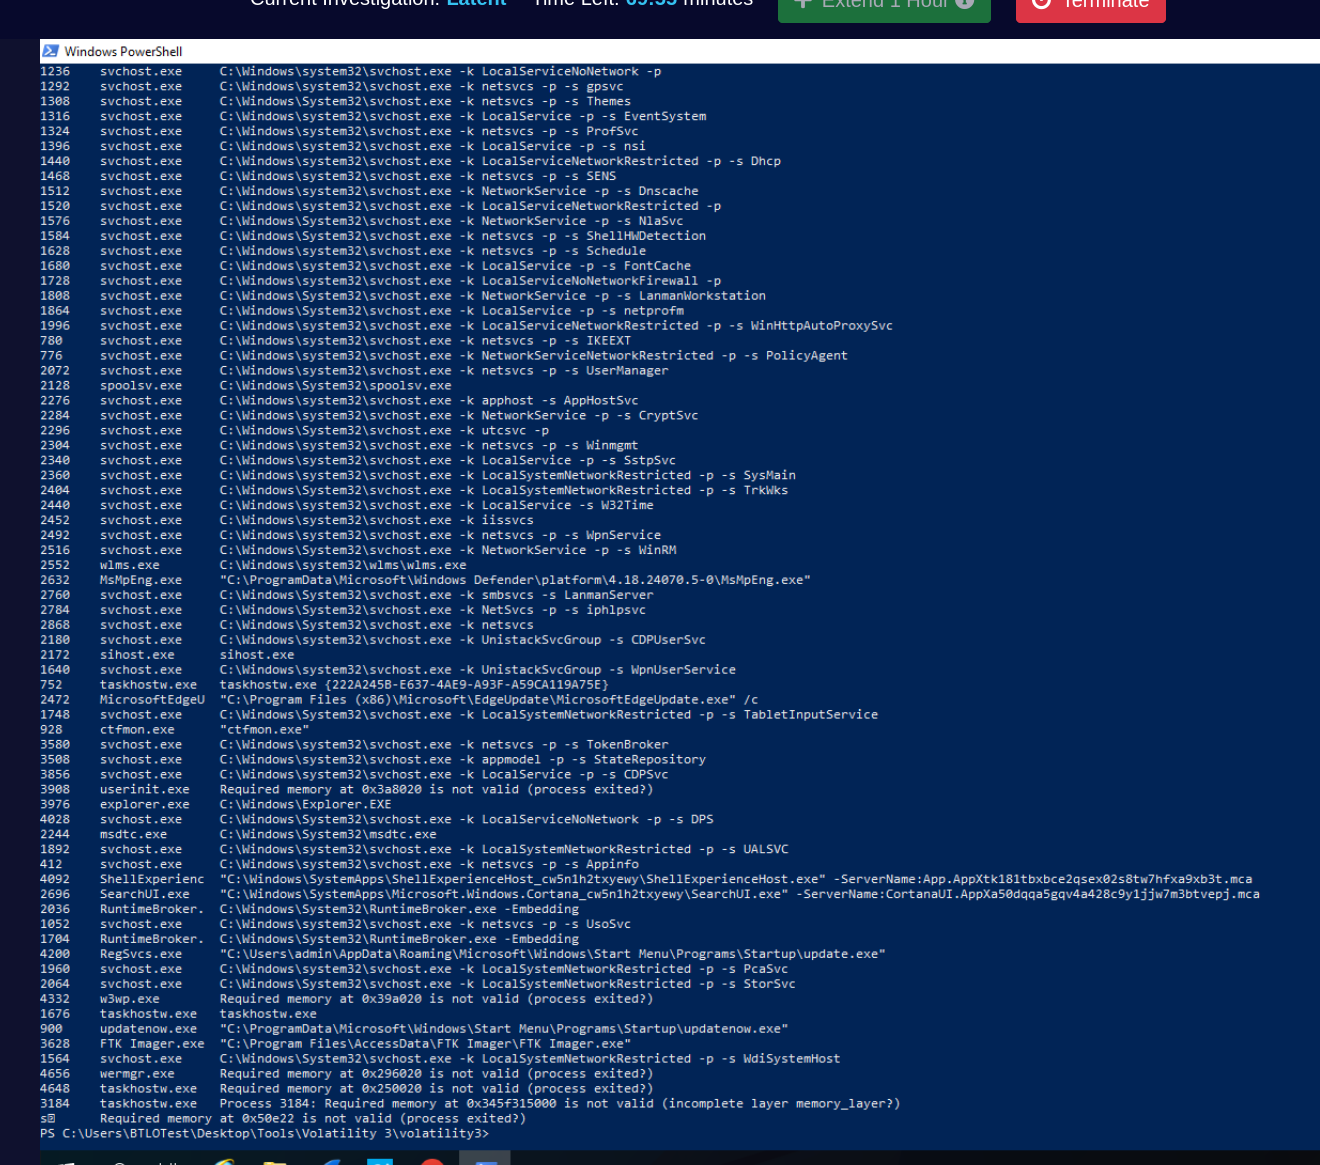Open the Latent investigation link
The height and width of the screenshot is (1165, 1320).
[x=476, y=4]
